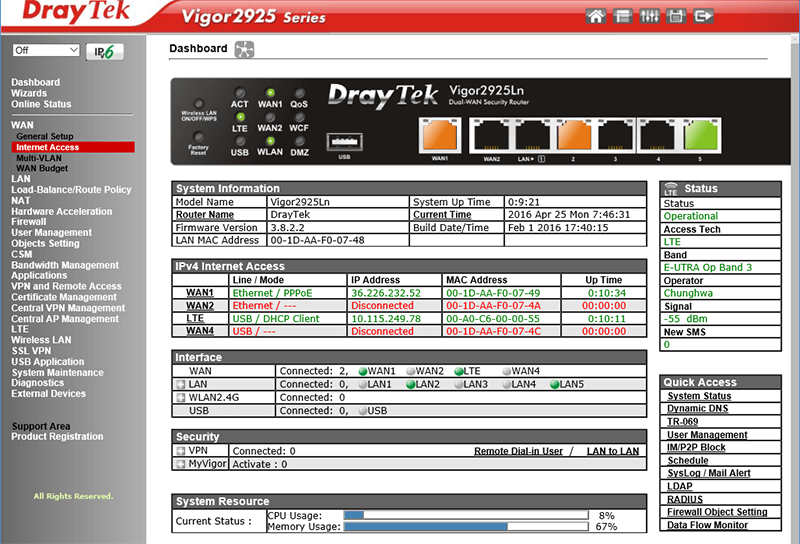Open TR-069 in Quick Access
The width and height of the screenshot is (800, 544).
(683, 422)
